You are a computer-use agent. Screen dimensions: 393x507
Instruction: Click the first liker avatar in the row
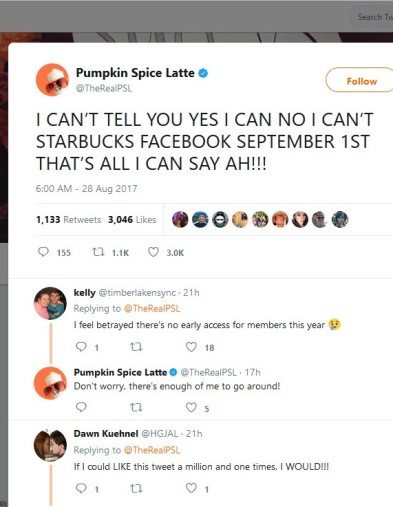pyautogui.click(x=180, y=220)
